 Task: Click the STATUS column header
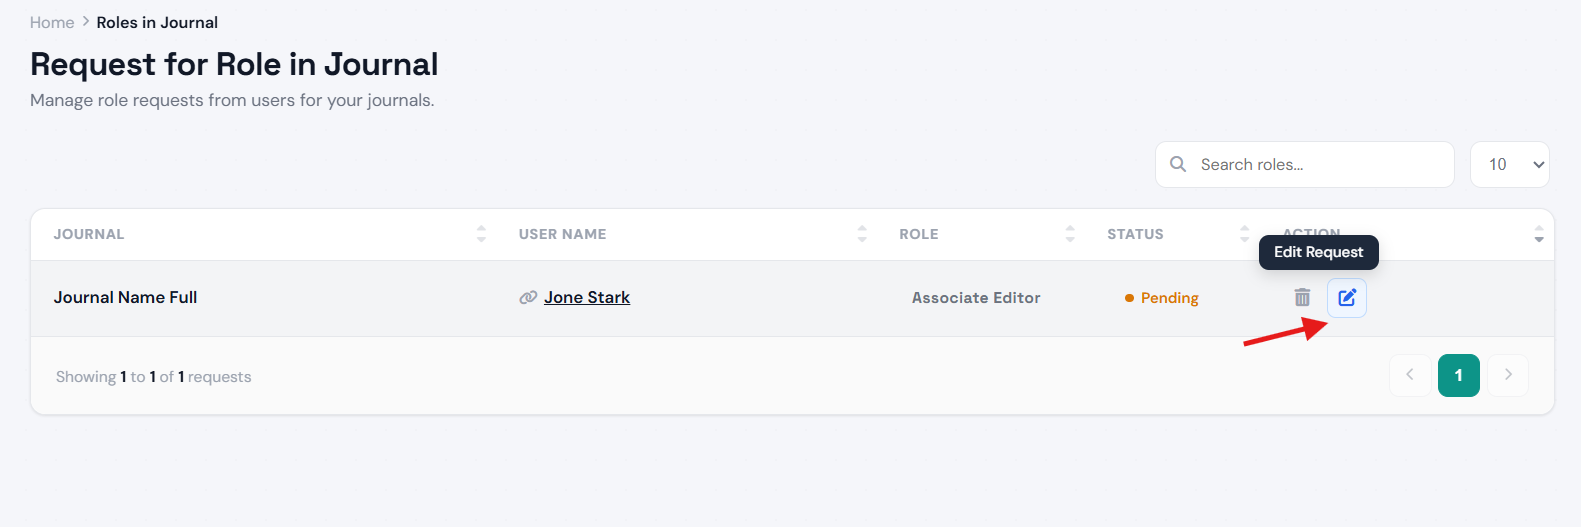point(1135,234)
